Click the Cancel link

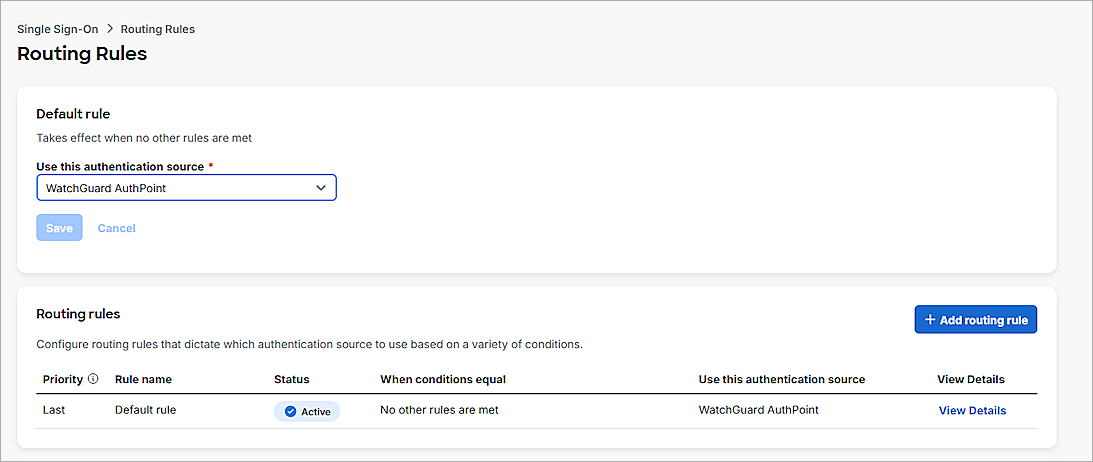point(116,228)
